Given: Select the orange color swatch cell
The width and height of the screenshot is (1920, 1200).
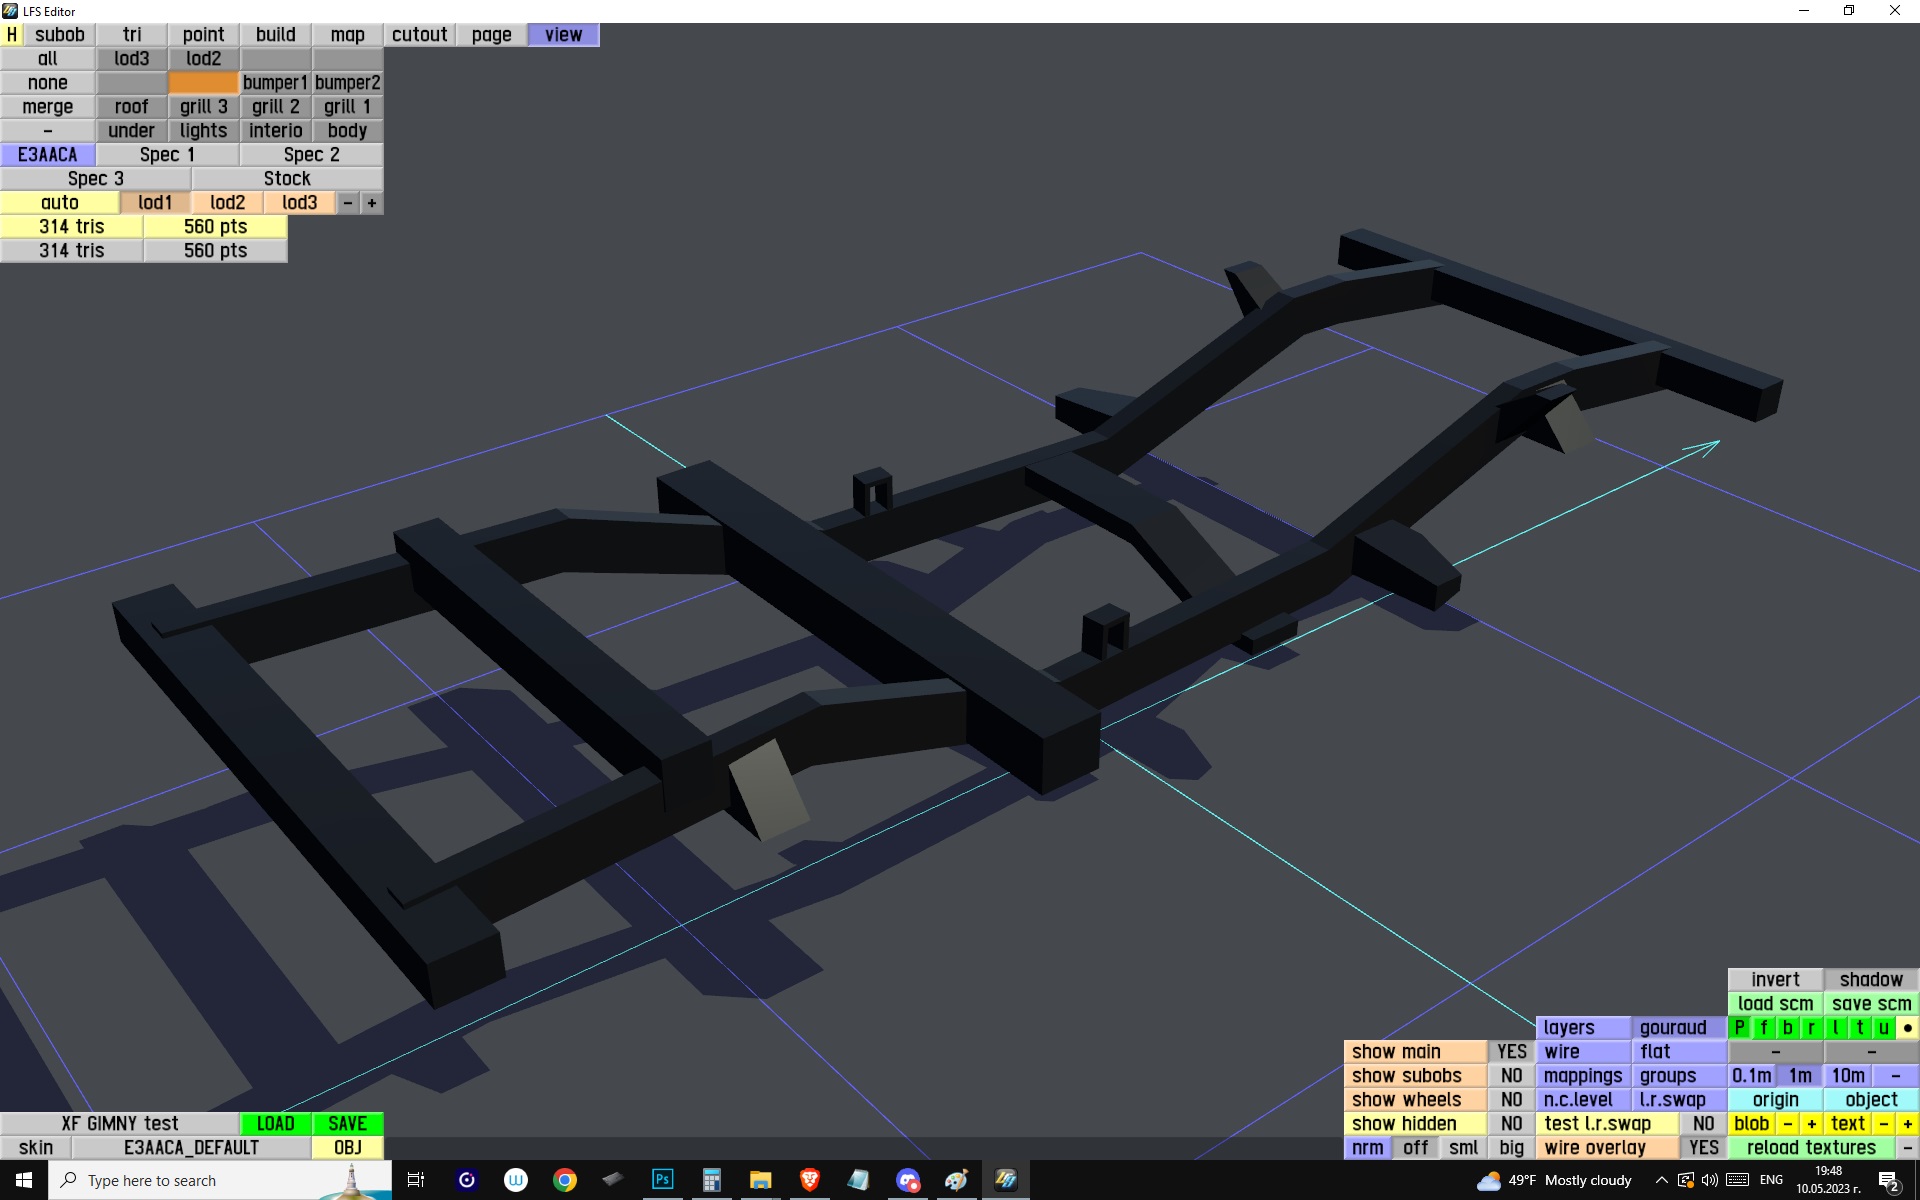Looking at the screenshot, I should click(203, 83).
